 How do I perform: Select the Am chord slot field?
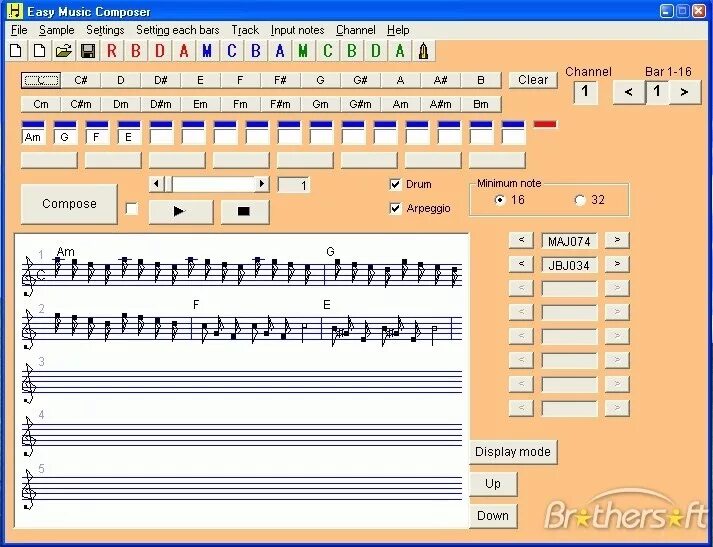(x=33, y=137)
